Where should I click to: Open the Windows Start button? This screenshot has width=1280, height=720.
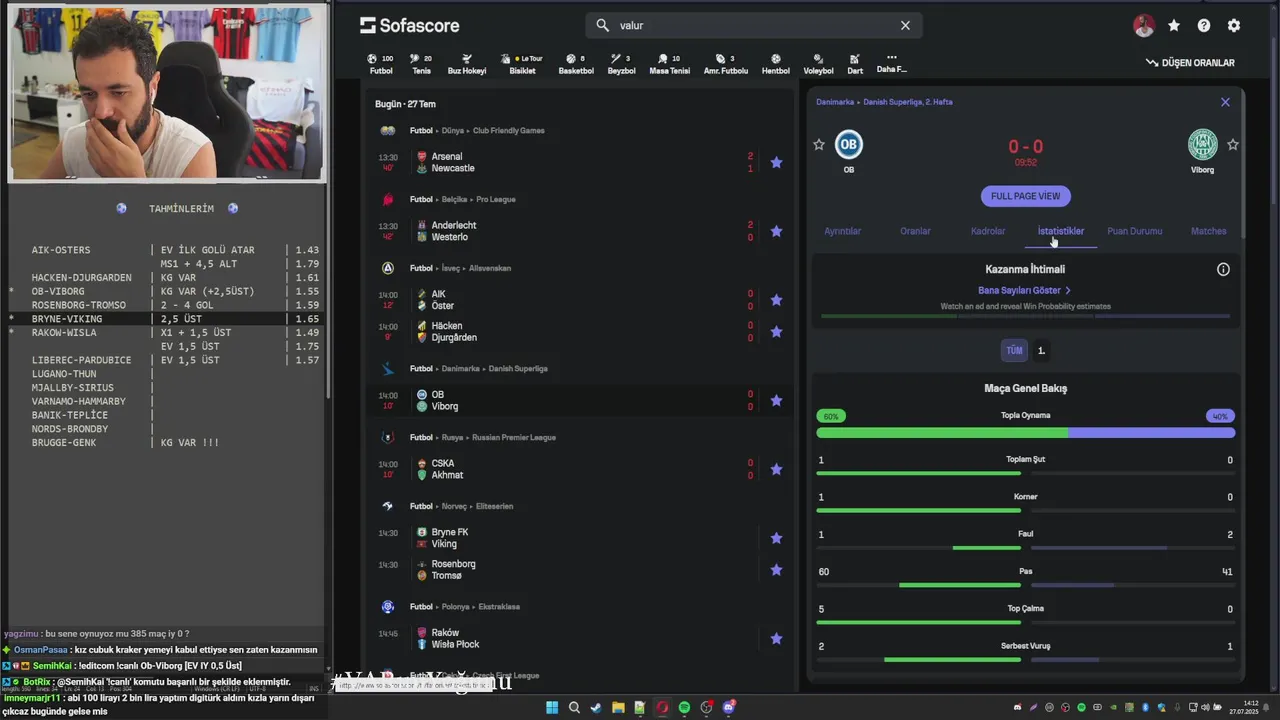(x=551, y=707)
